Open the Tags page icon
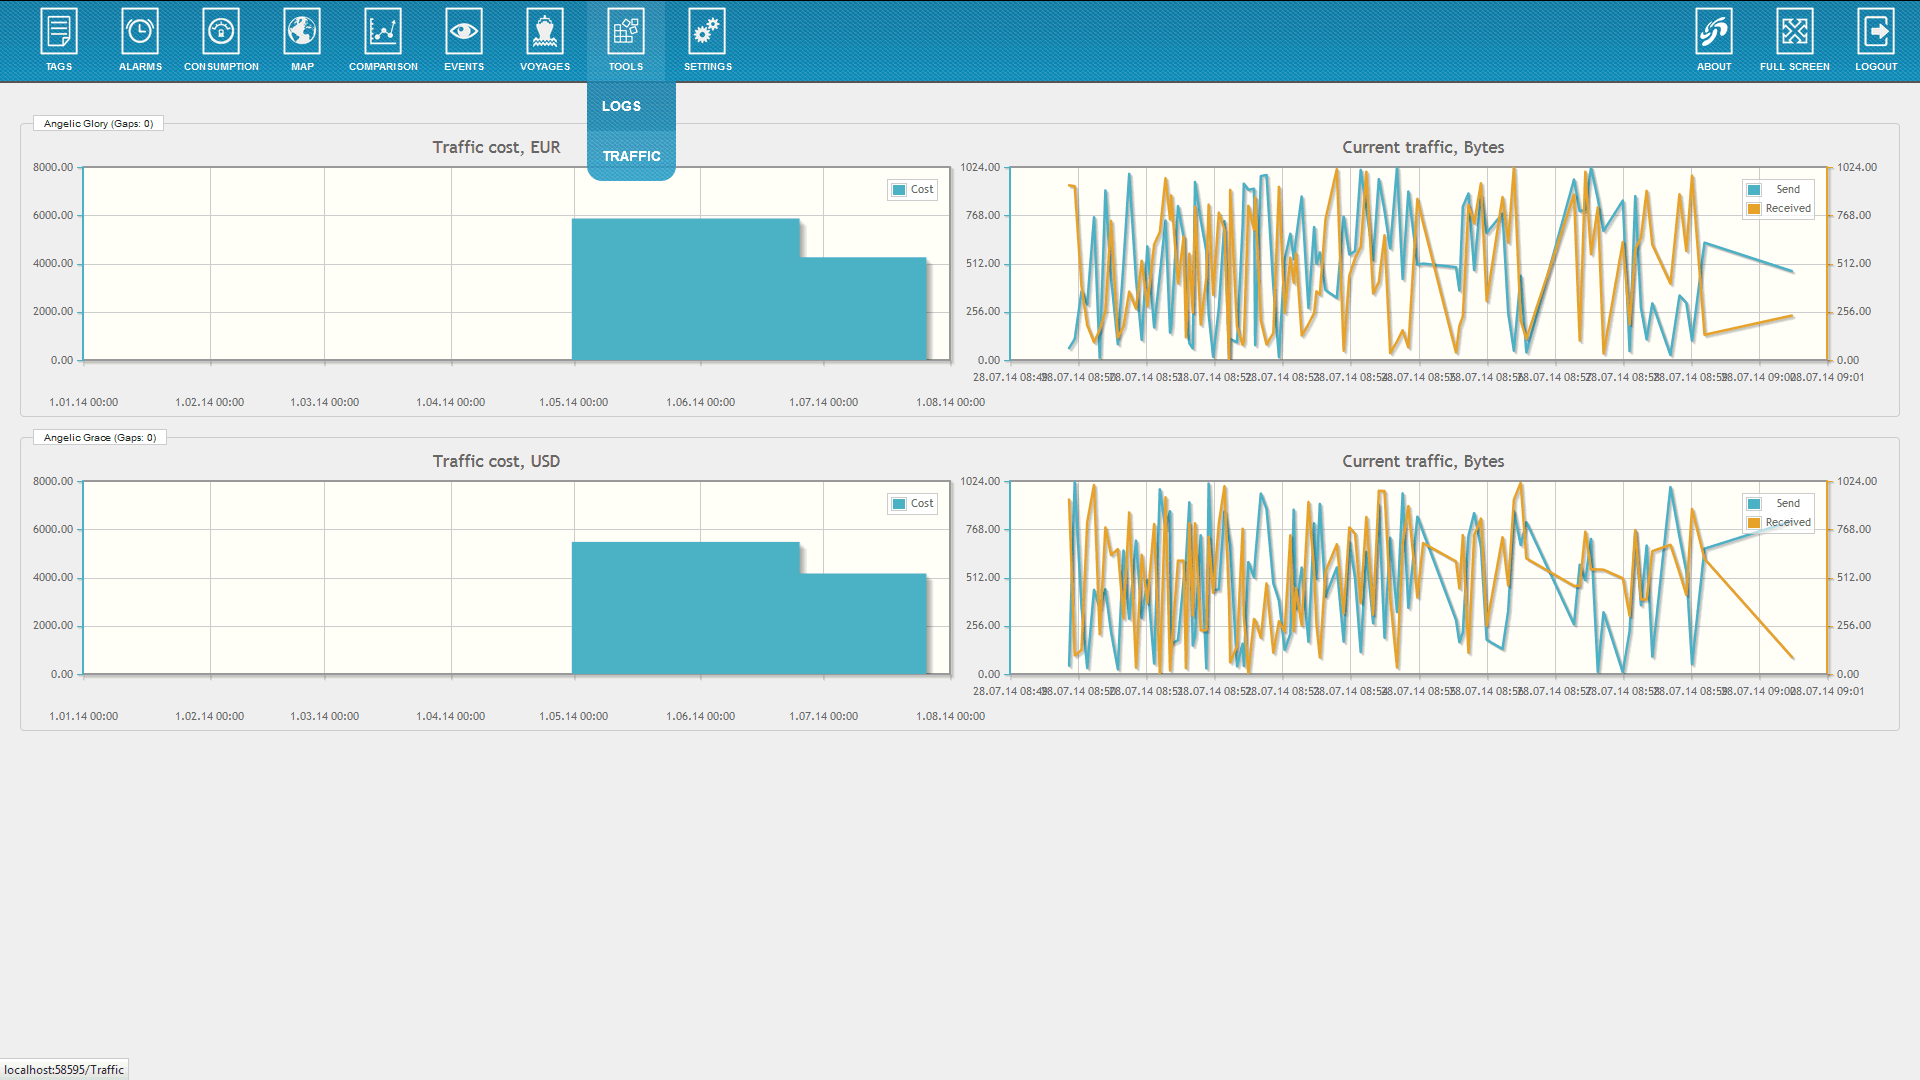 58,32
